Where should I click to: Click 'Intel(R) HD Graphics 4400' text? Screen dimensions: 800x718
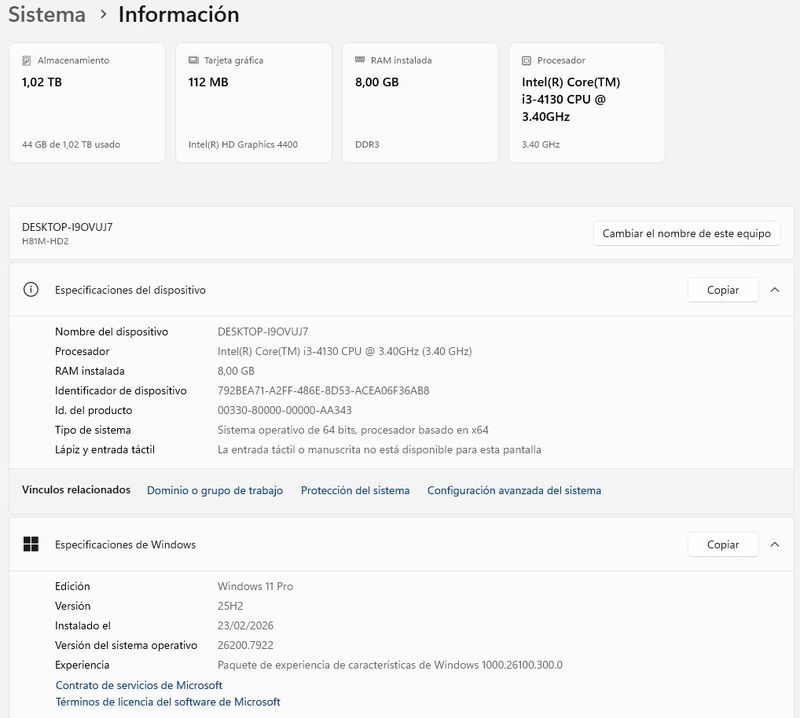(243, 144)
